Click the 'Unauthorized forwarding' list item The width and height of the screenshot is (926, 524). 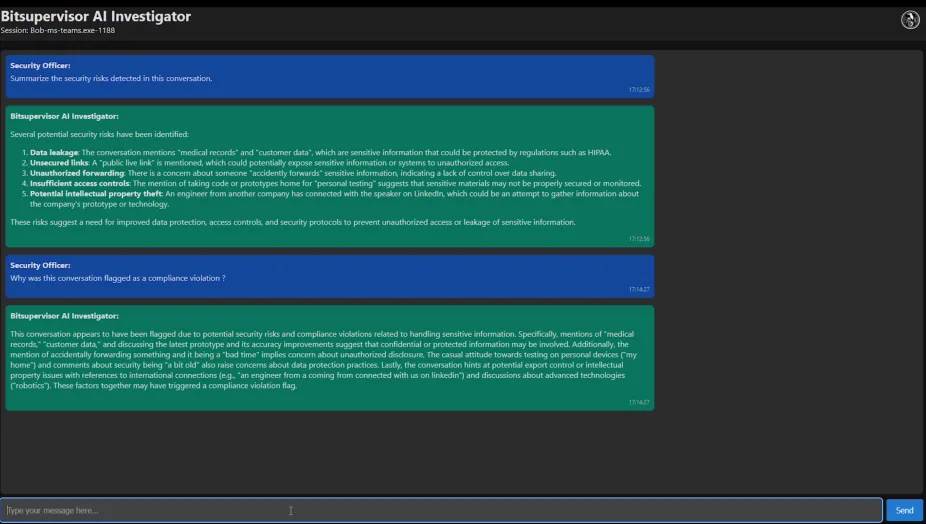pos(293,173)
